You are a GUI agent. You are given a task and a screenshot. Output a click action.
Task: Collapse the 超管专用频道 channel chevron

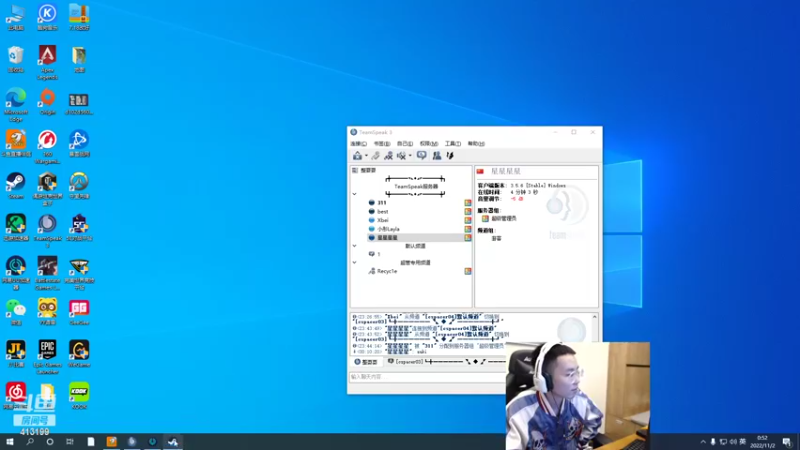tap(355, 263)
